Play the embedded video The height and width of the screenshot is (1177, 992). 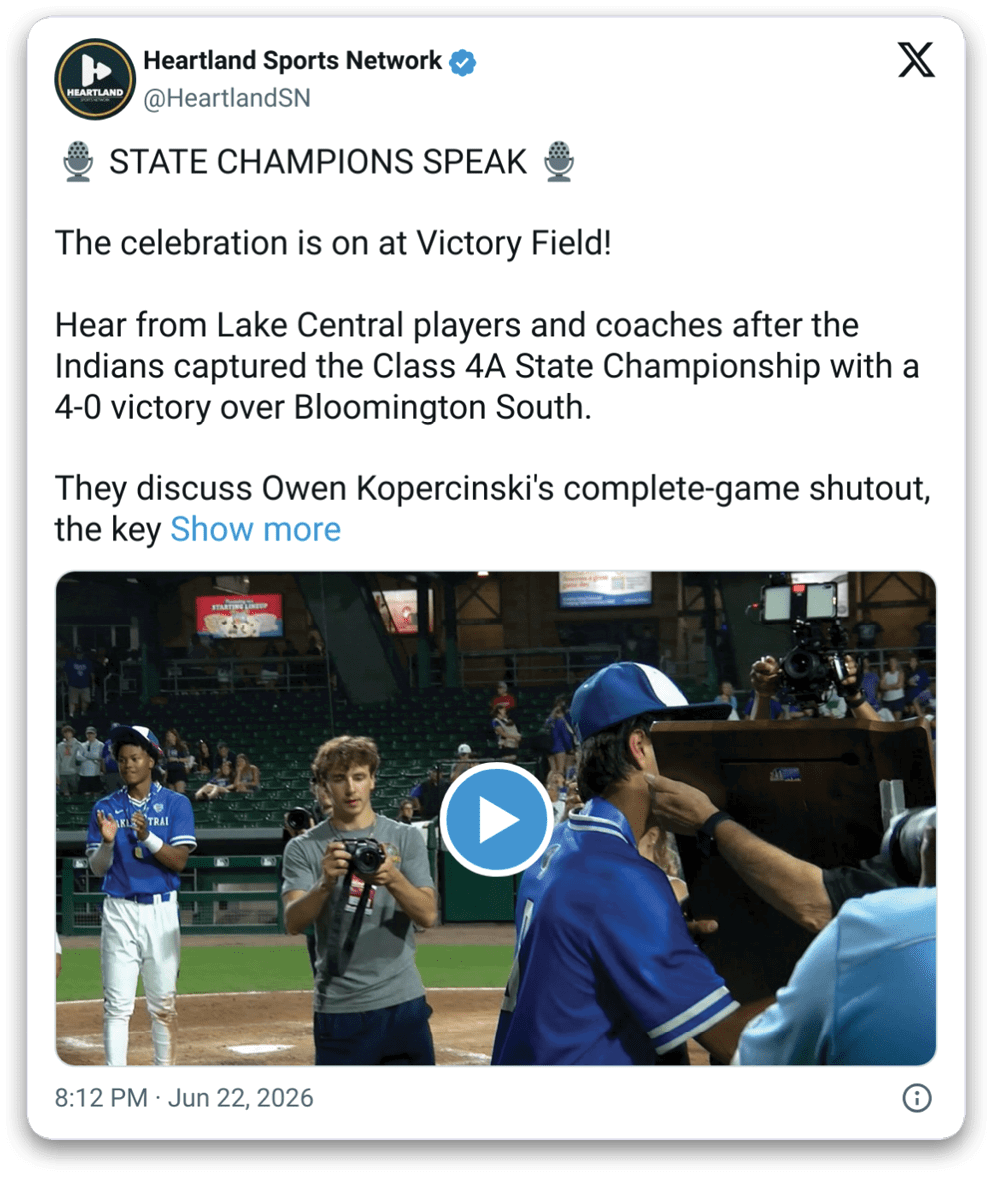point(496,818)
